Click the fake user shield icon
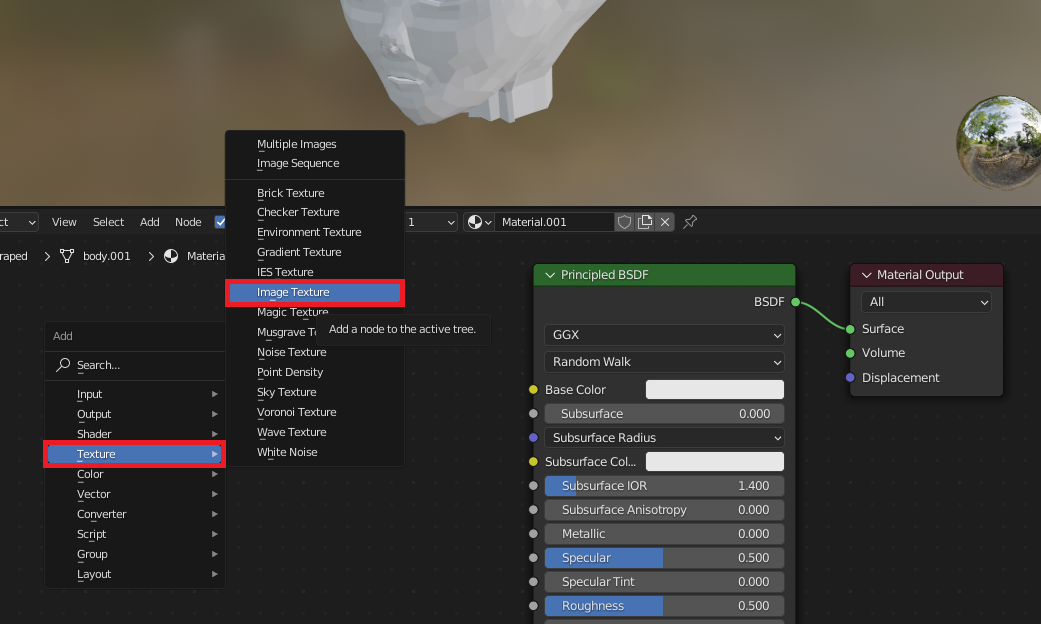 pos(625,222)
